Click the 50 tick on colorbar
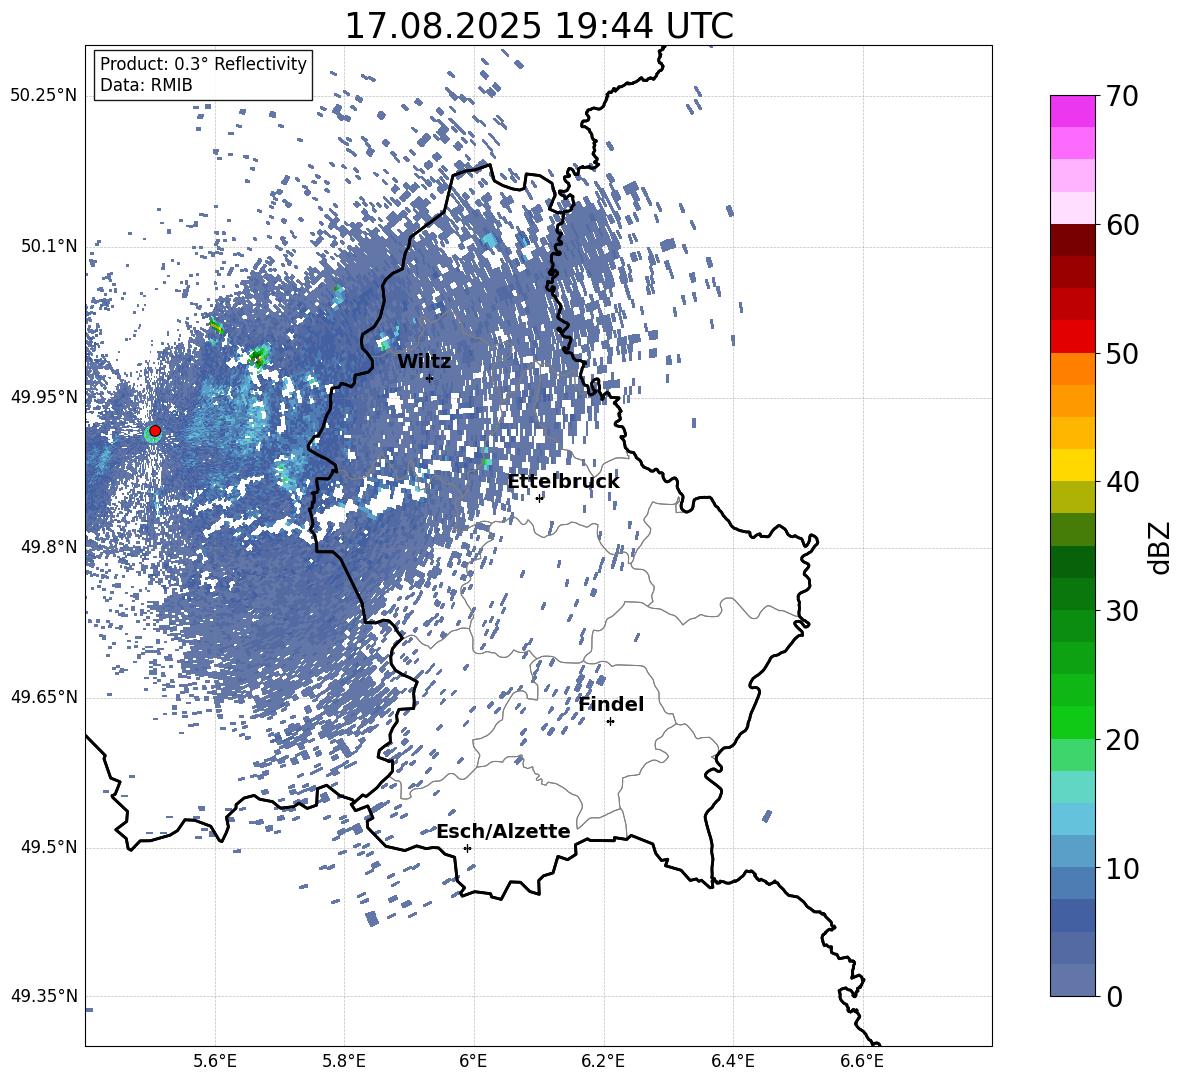The height and width of the screenshot is (1081, 1184). click(1122, 353)
